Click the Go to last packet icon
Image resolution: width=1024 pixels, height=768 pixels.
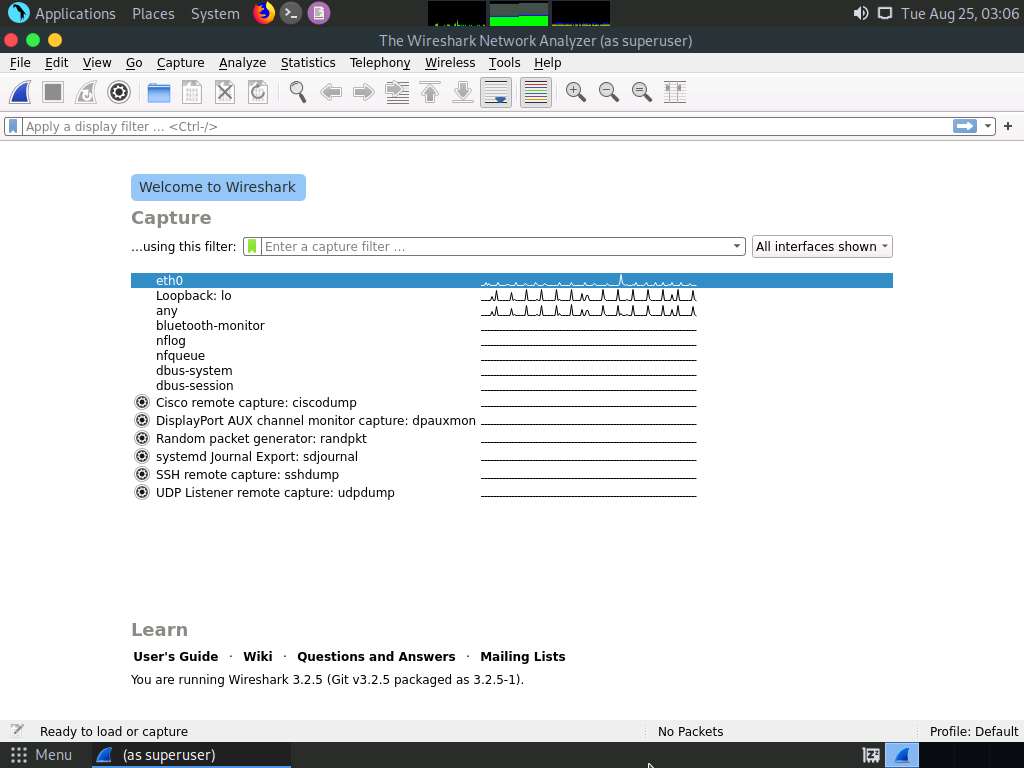tap(463, 92)
